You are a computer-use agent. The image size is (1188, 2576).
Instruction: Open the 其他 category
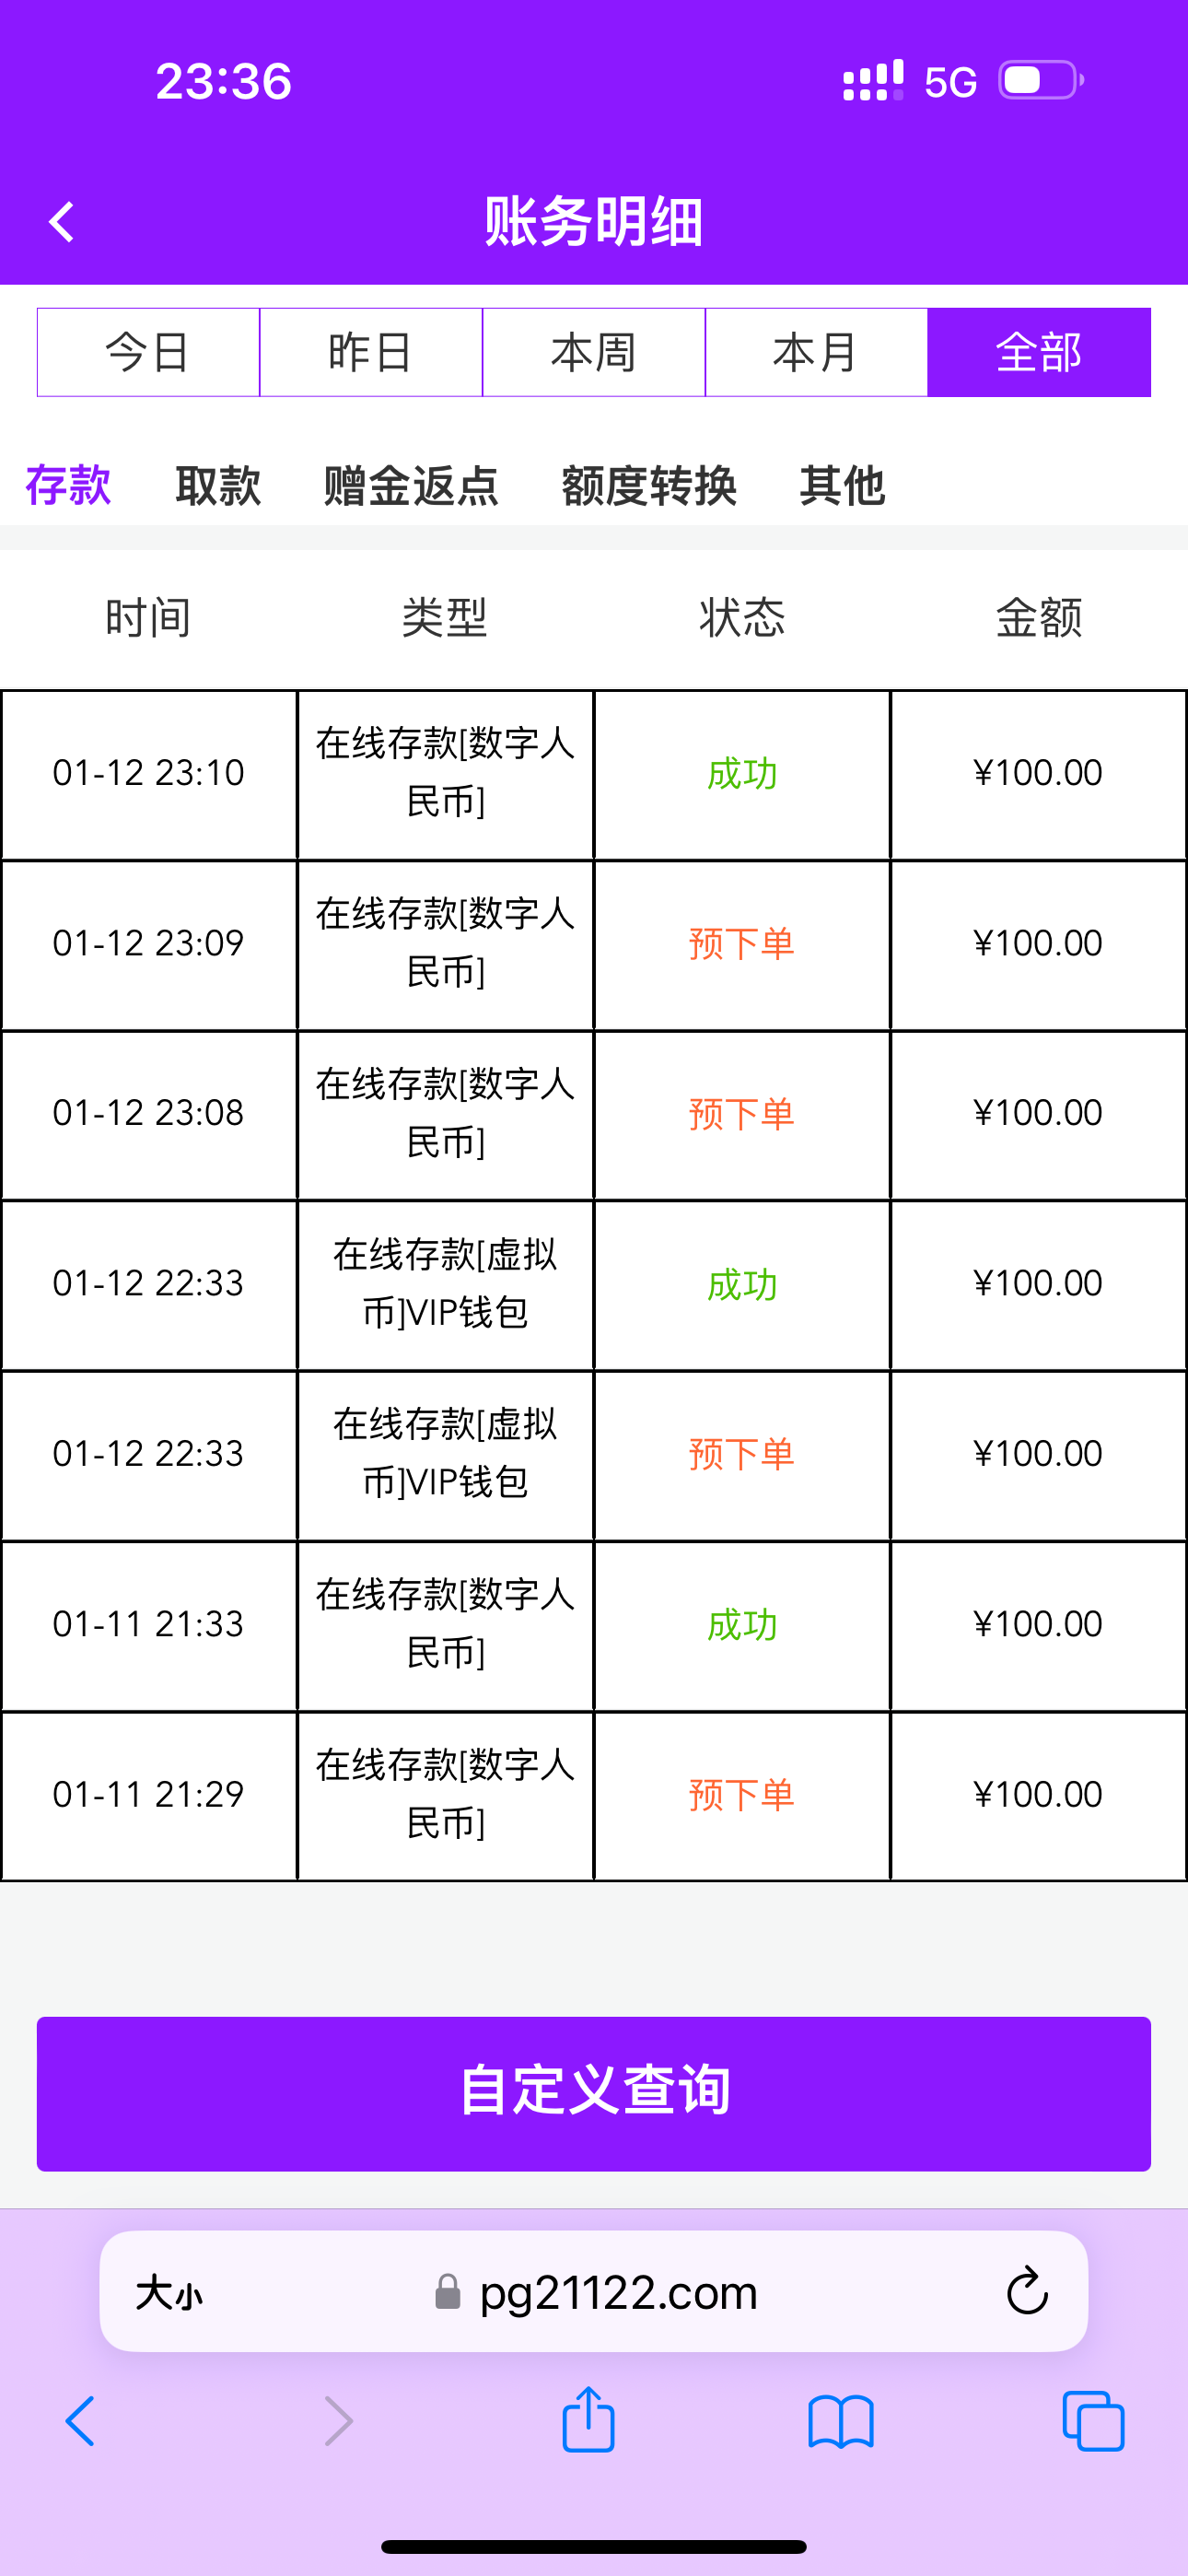pyautogui.click(x=842, y=486)
